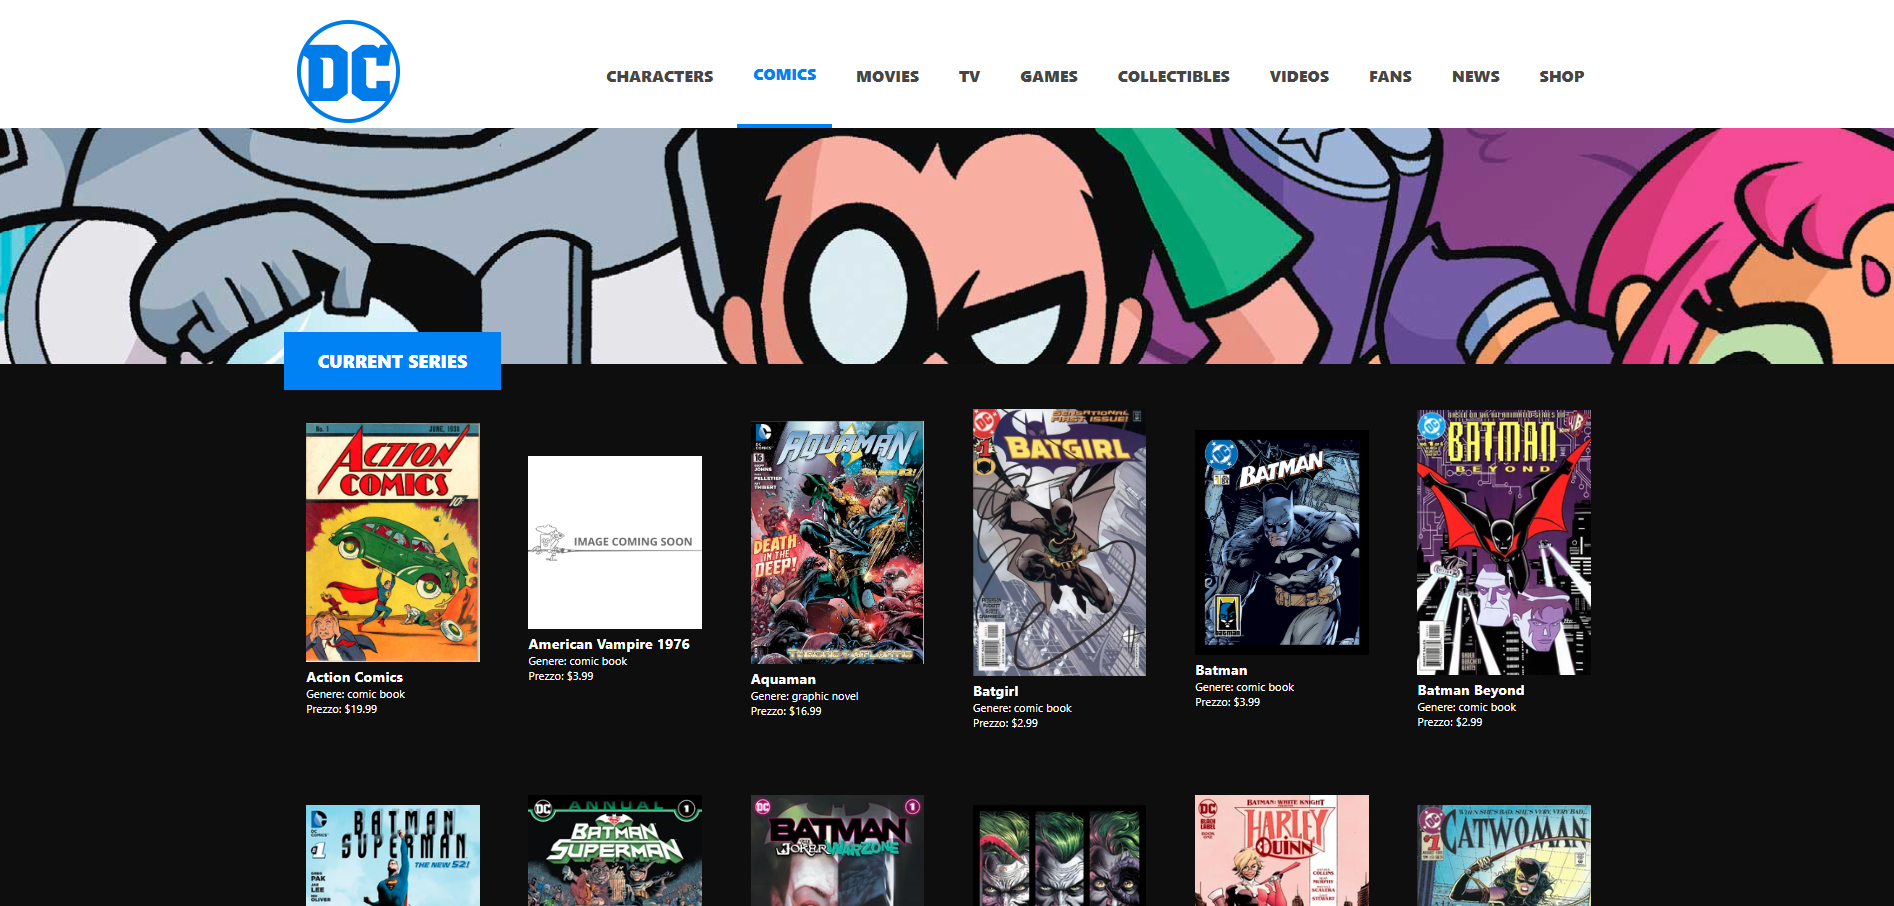This screenshot has width=1894, height=906.
Task: Open the Characters menu item
Action: point(659,76)
